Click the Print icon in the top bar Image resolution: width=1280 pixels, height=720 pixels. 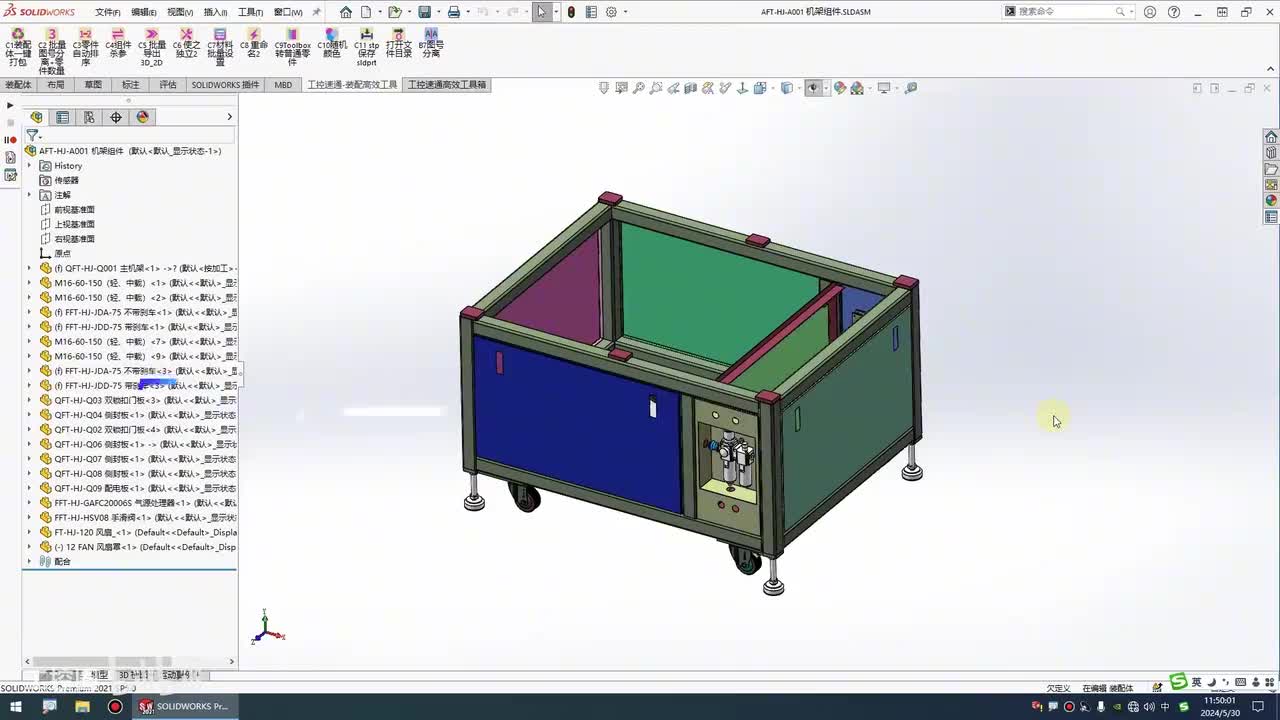(x=453, y=12)
